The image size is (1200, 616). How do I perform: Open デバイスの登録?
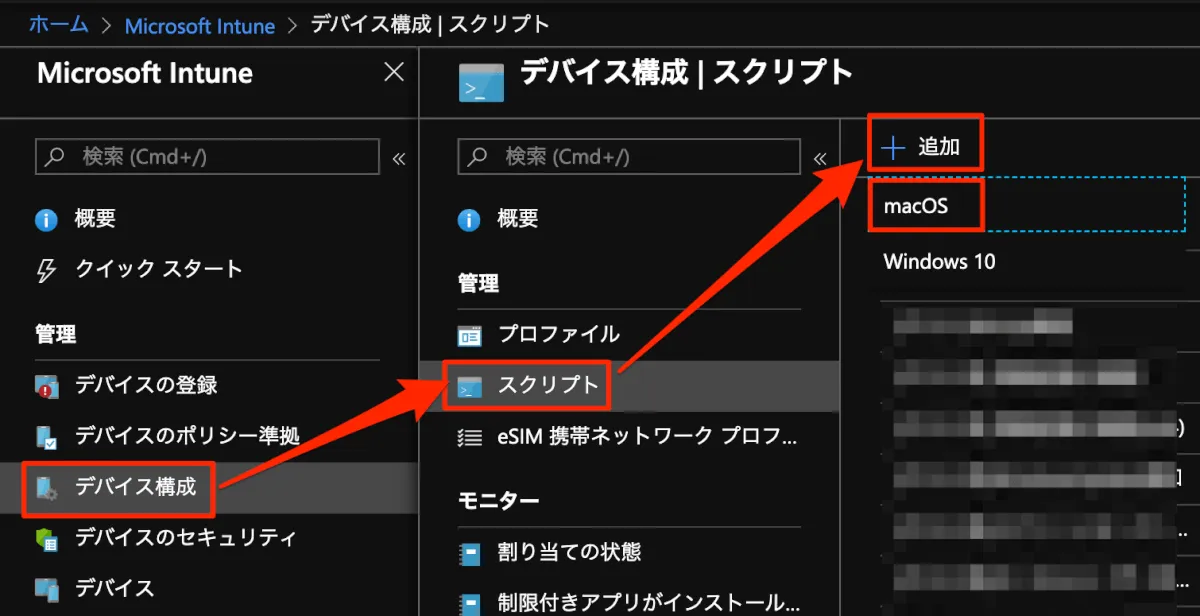tap(146, 385)
